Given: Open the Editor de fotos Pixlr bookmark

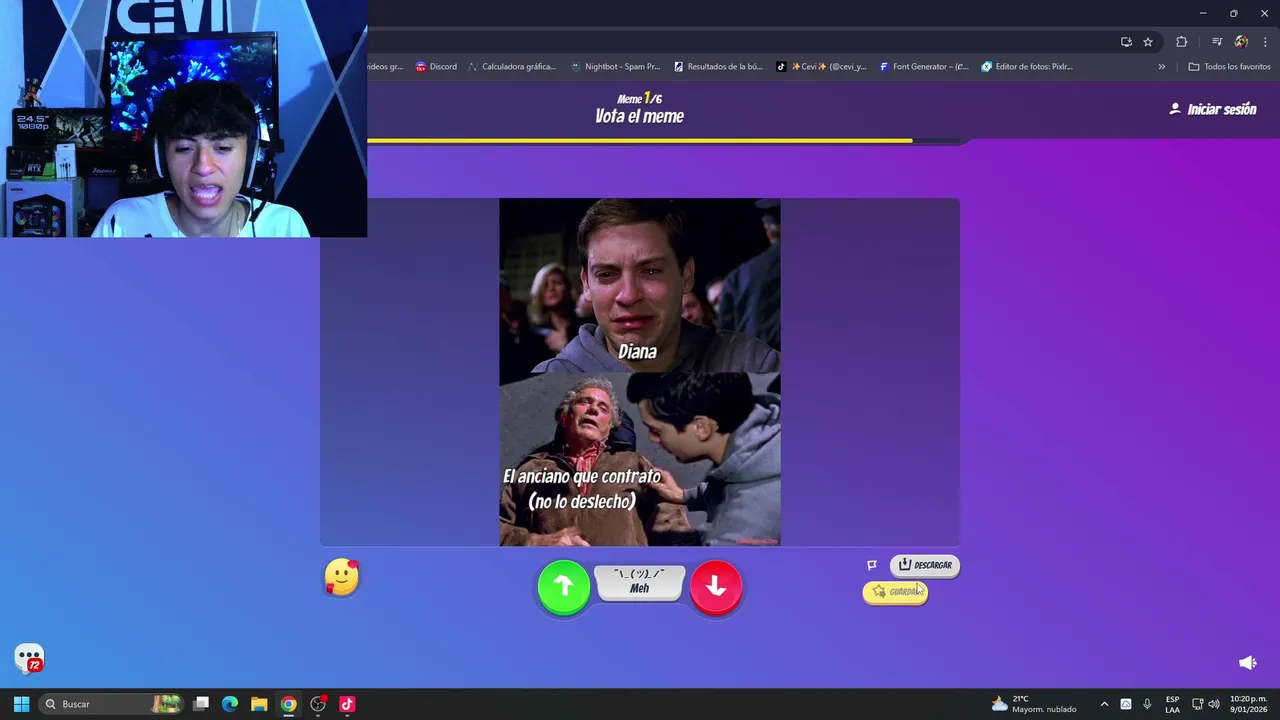Looking at the screenshot, I should pos(1027,67).
